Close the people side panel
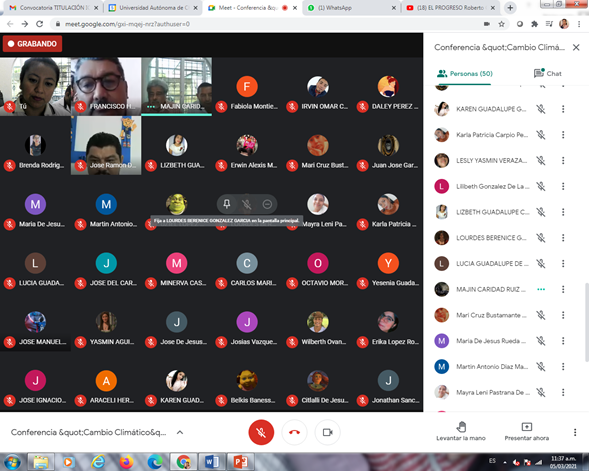Image resolution: width=589 pixels, height=471 pixels. pos(576,47)
